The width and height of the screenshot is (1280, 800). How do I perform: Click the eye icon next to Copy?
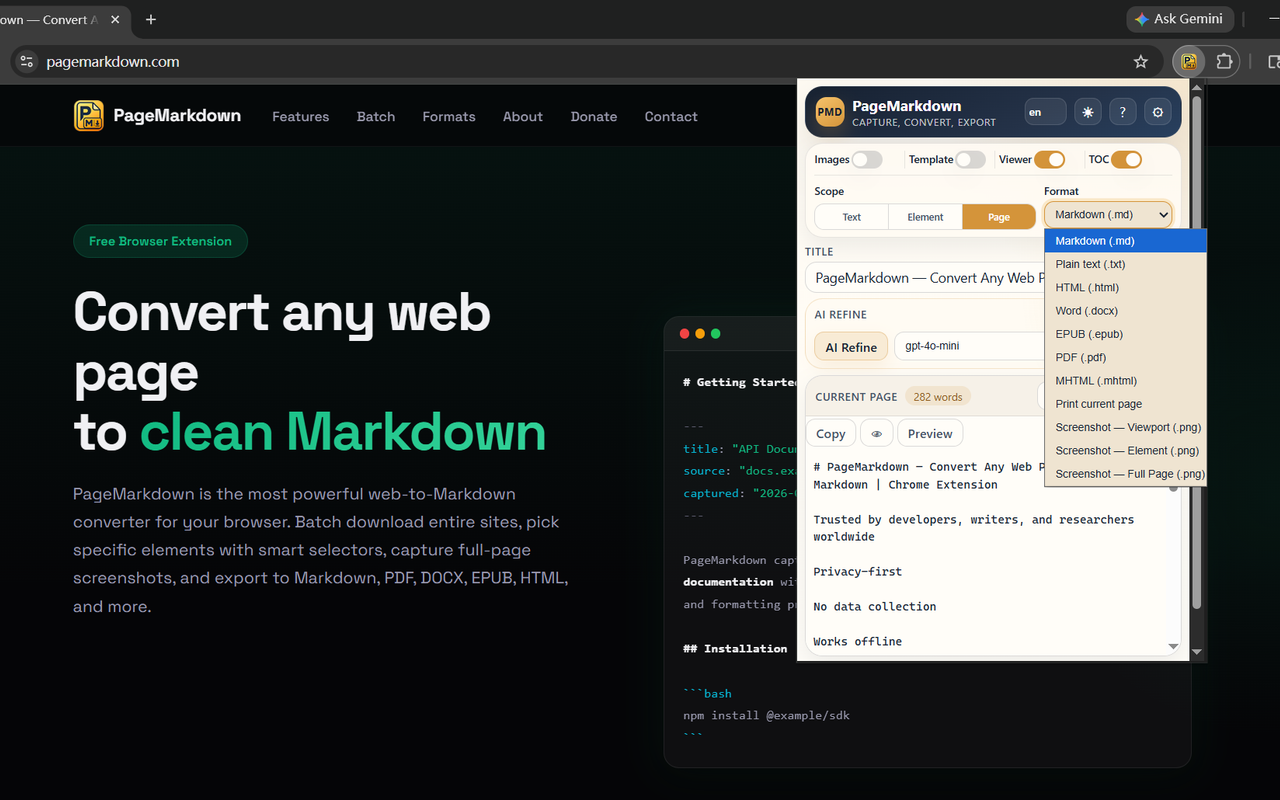(x=877, y=433)
